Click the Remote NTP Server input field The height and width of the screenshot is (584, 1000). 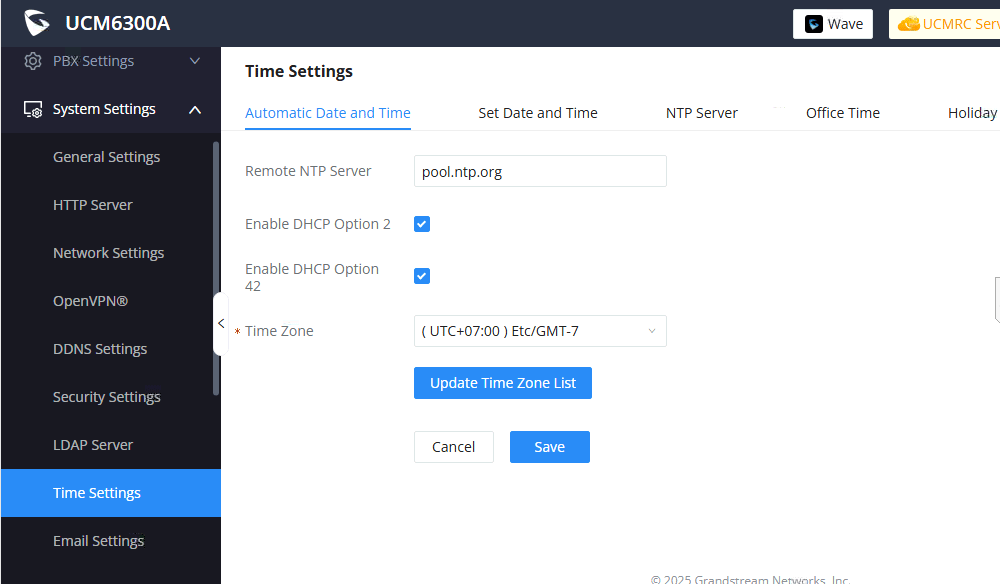point(540,171)
